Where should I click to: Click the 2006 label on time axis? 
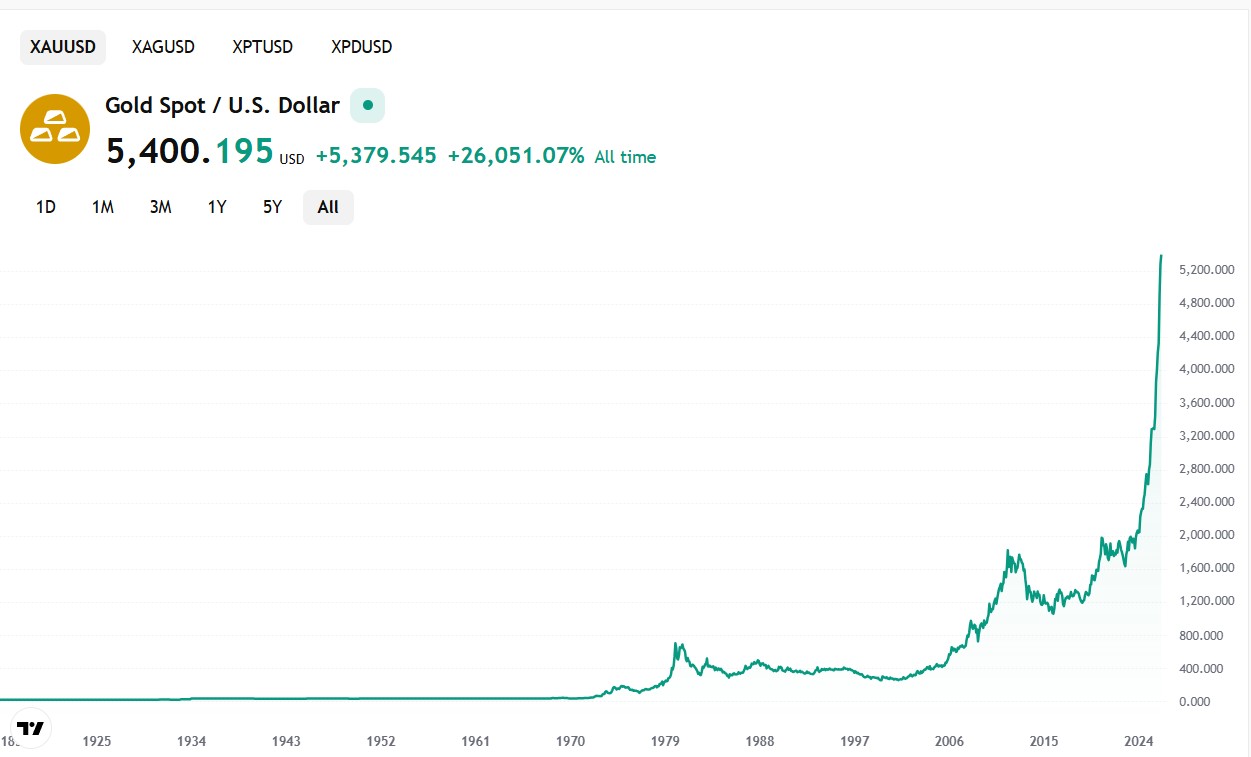pyautogui.click(x=949, y=741)
